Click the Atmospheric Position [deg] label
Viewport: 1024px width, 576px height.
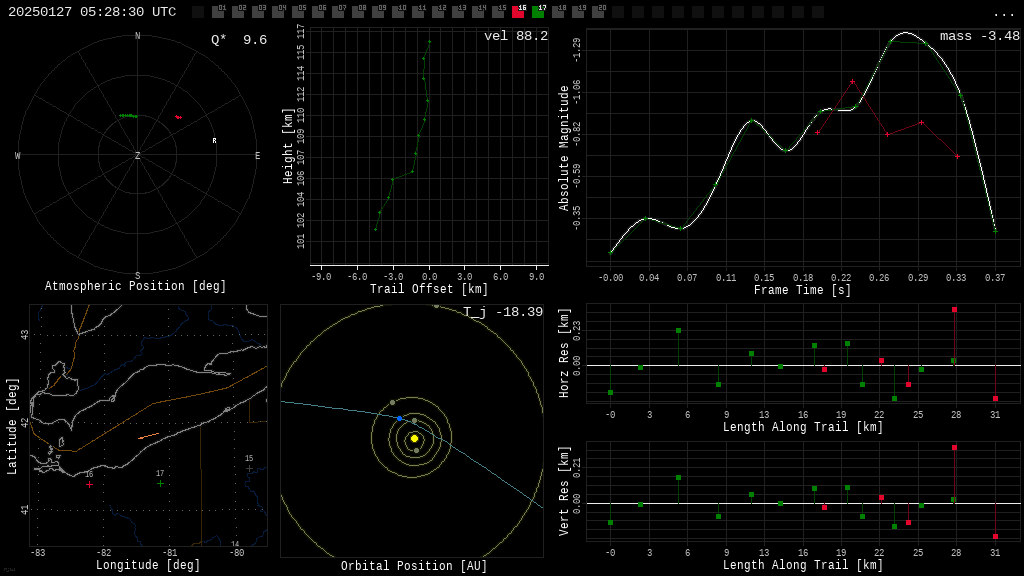[135, 286]
